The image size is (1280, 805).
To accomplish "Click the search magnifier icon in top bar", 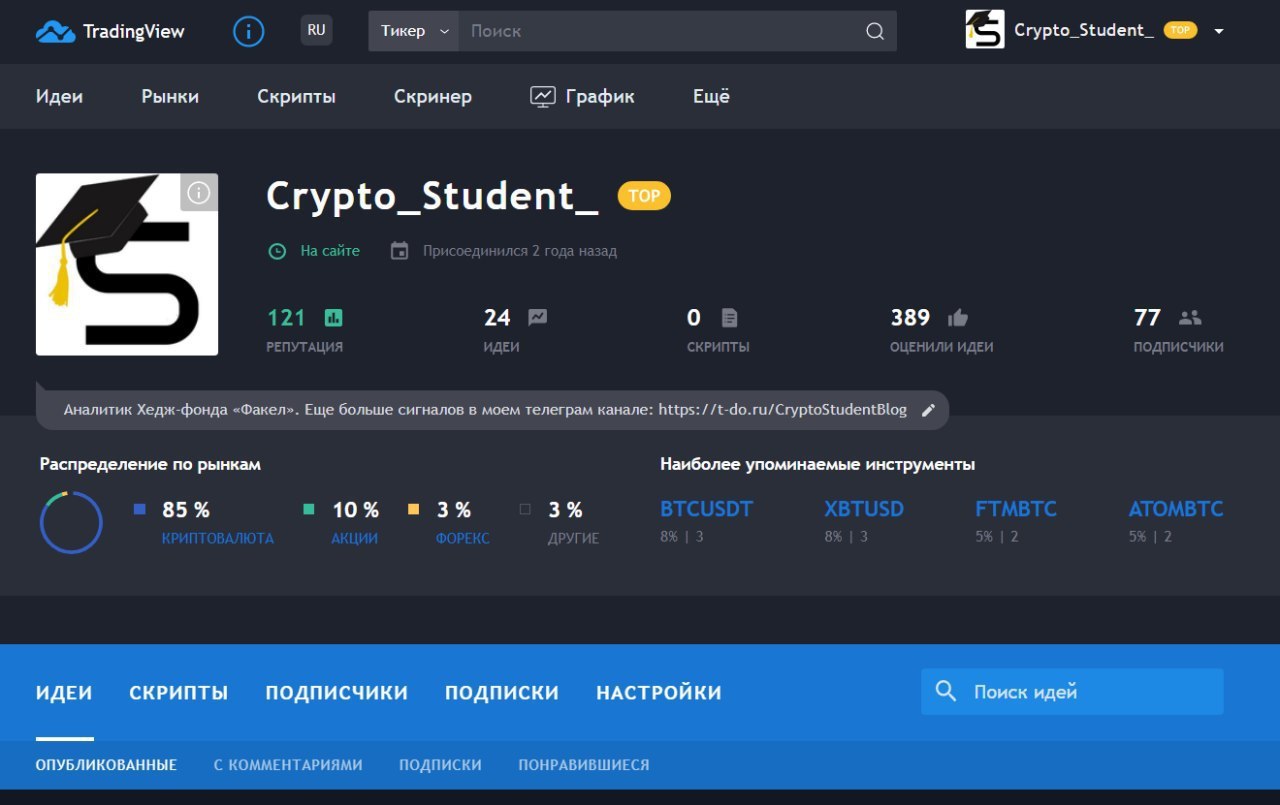I will (875, 31).
